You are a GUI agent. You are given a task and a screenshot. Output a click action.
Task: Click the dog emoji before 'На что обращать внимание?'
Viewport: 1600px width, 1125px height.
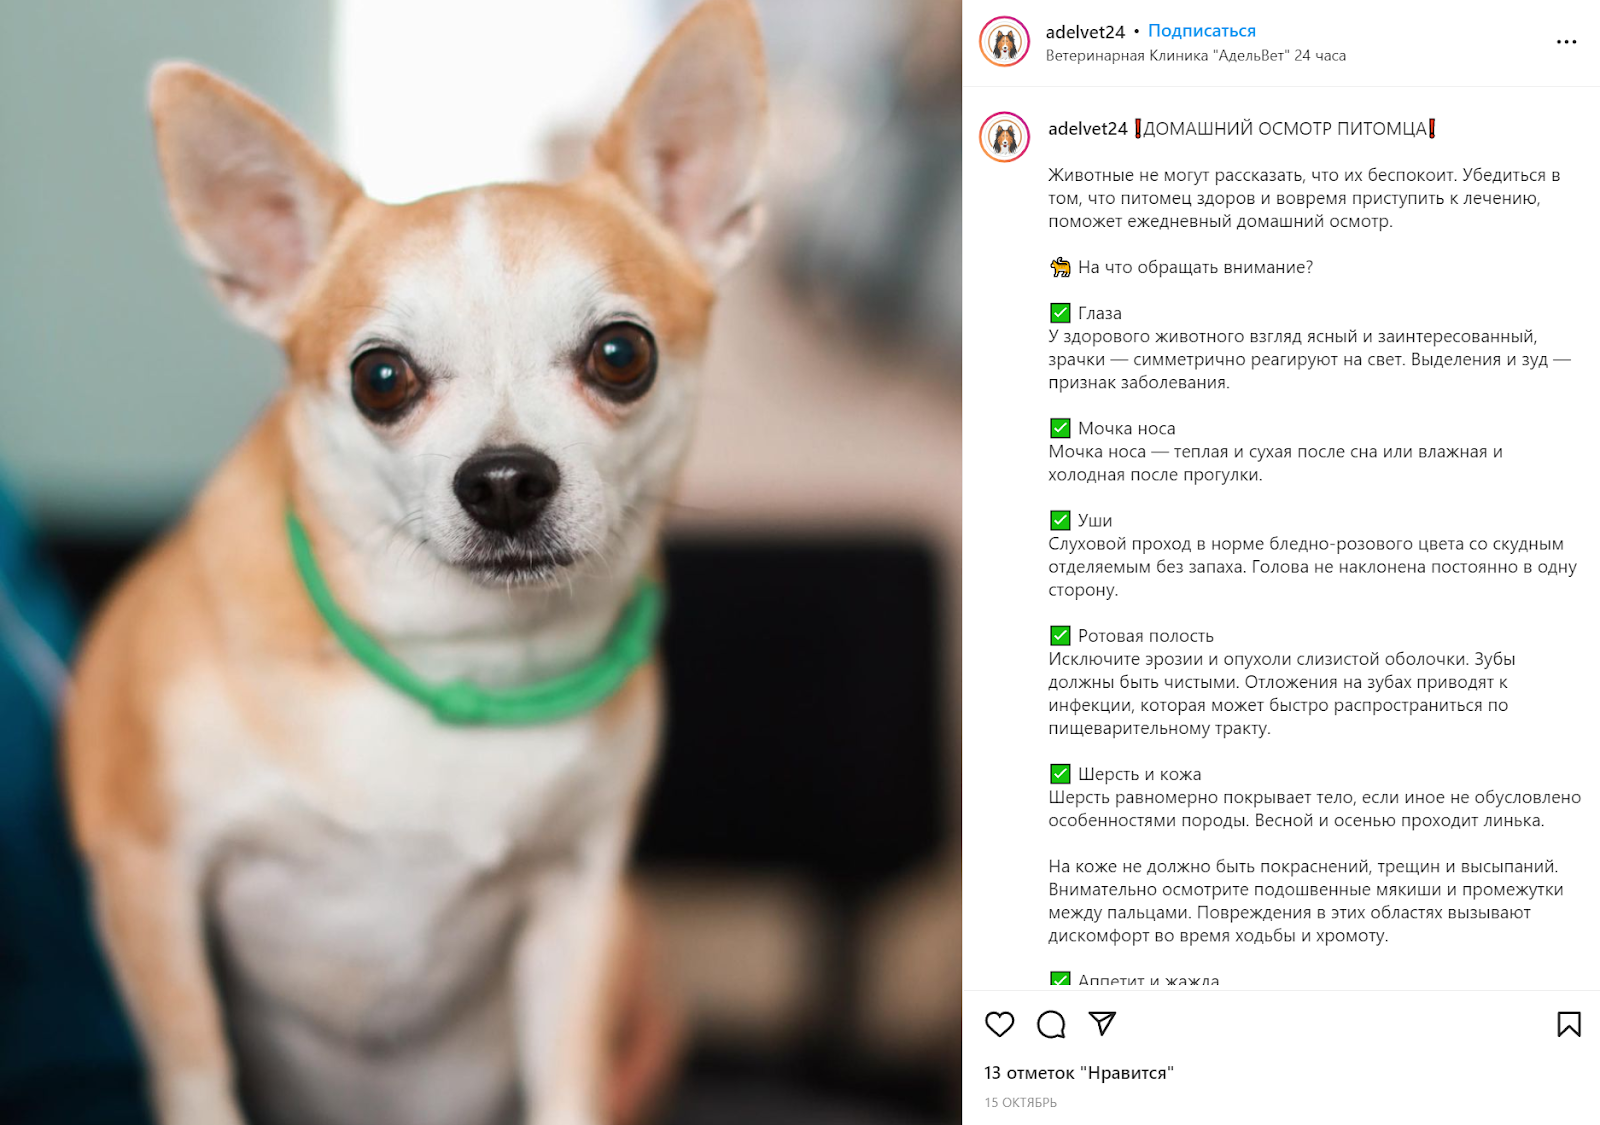pyautogui.click(x=1060, y=267)
